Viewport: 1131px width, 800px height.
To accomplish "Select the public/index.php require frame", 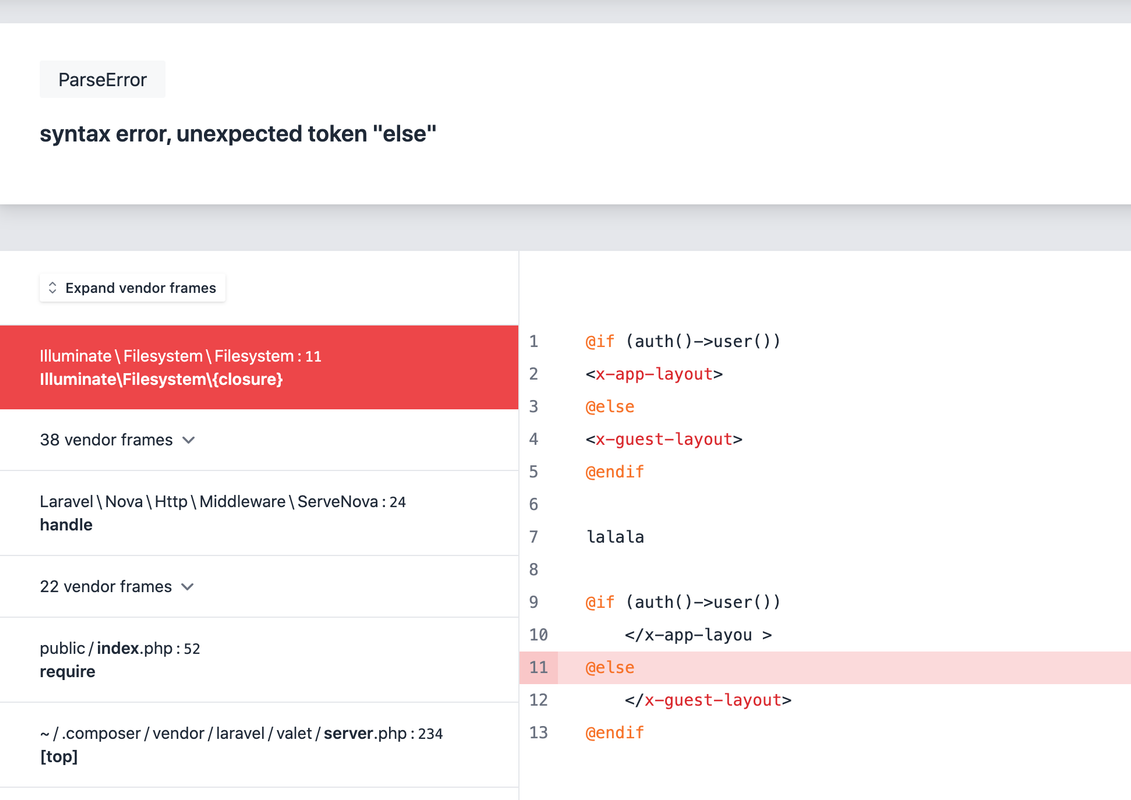I will tap(259, 659).
